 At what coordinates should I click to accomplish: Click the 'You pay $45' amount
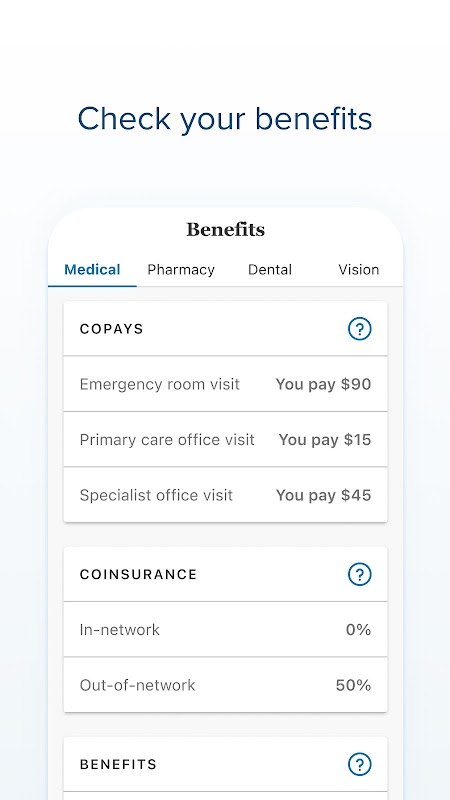323,495
